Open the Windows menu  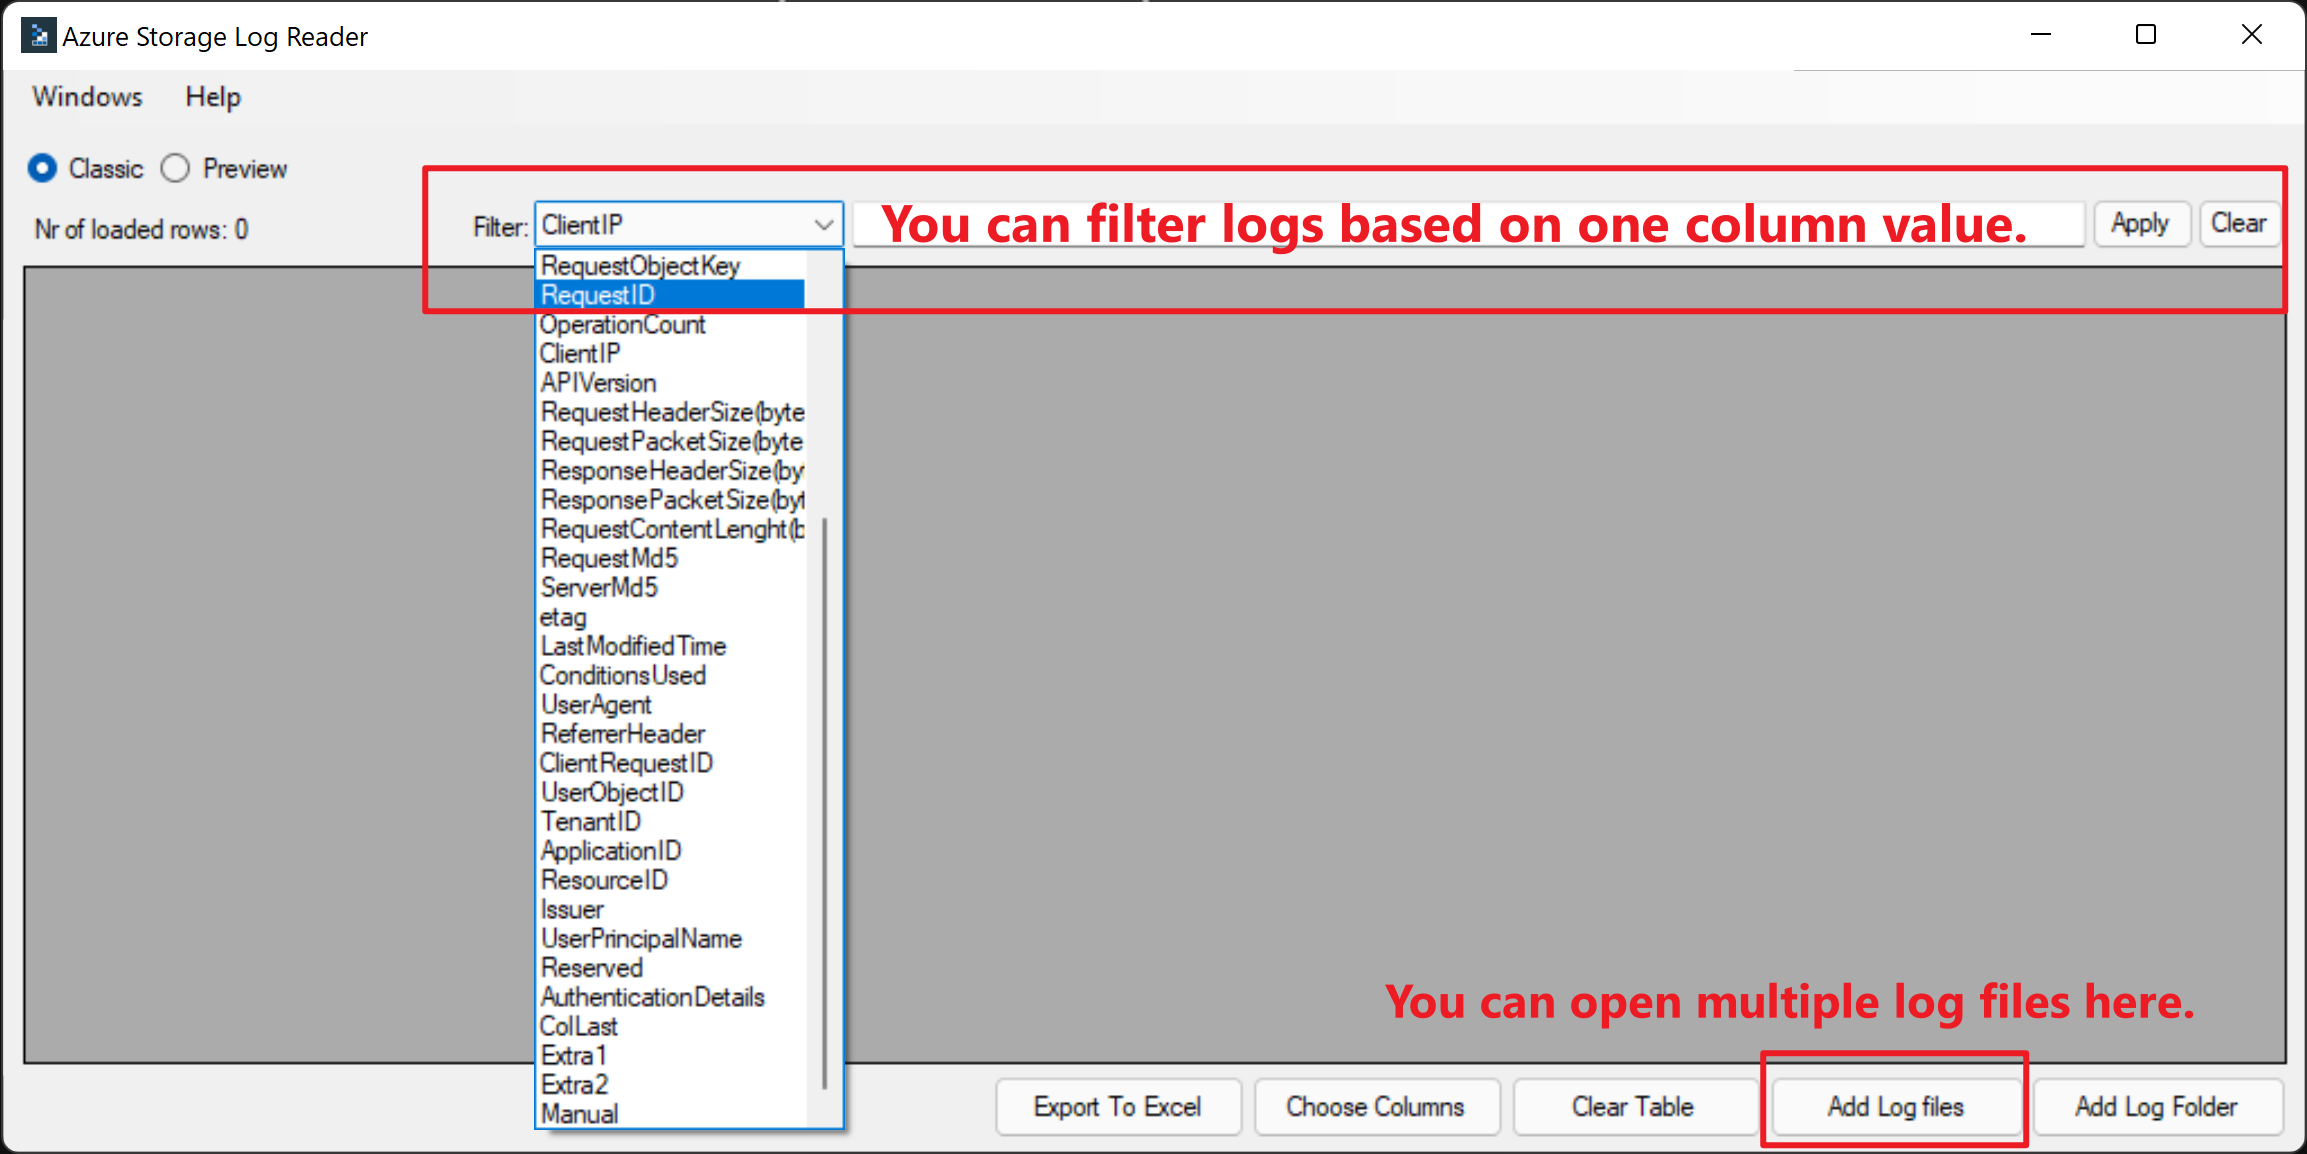[x=87, y=97]
